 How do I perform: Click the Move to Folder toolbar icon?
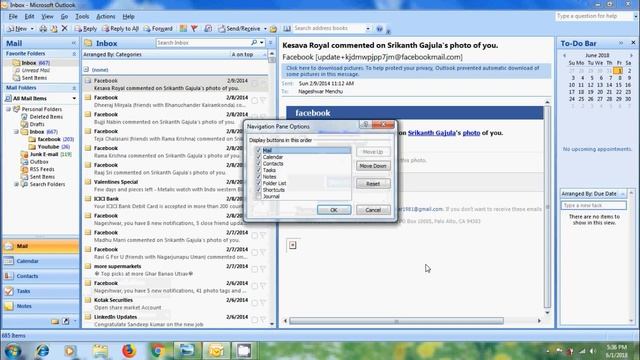pyautogui.click(x=54, y=29)
